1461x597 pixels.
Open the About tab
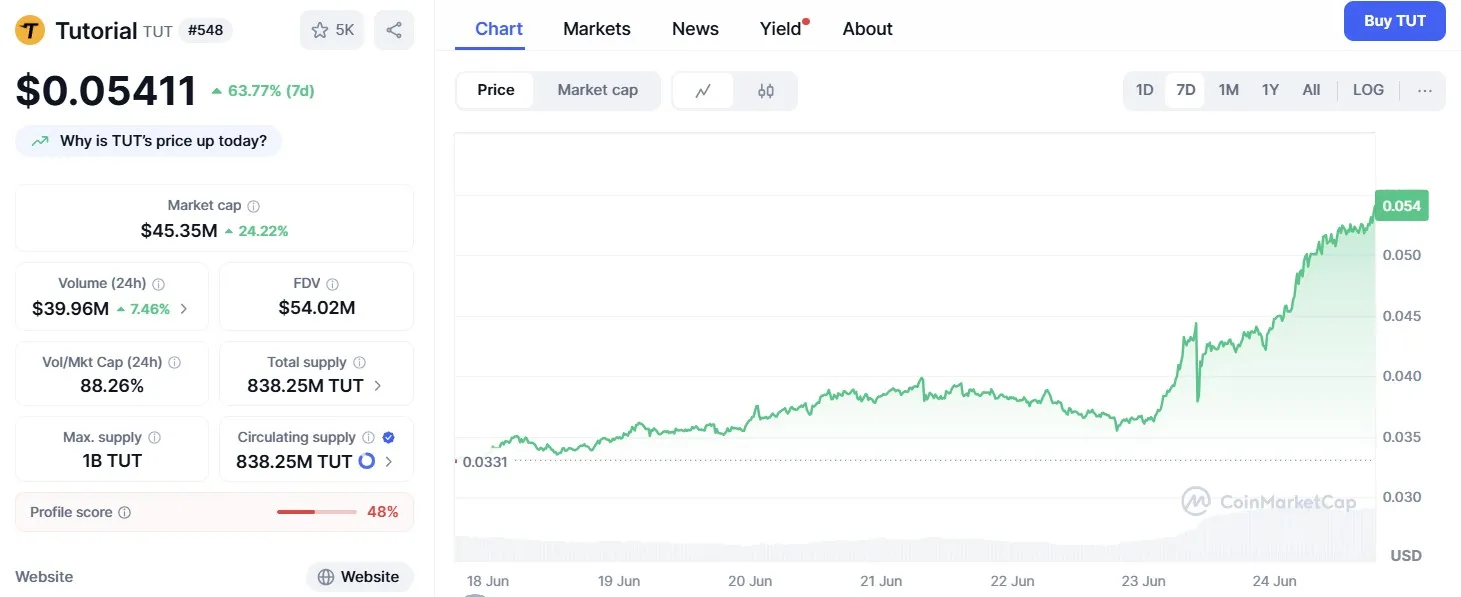point(868,29)
